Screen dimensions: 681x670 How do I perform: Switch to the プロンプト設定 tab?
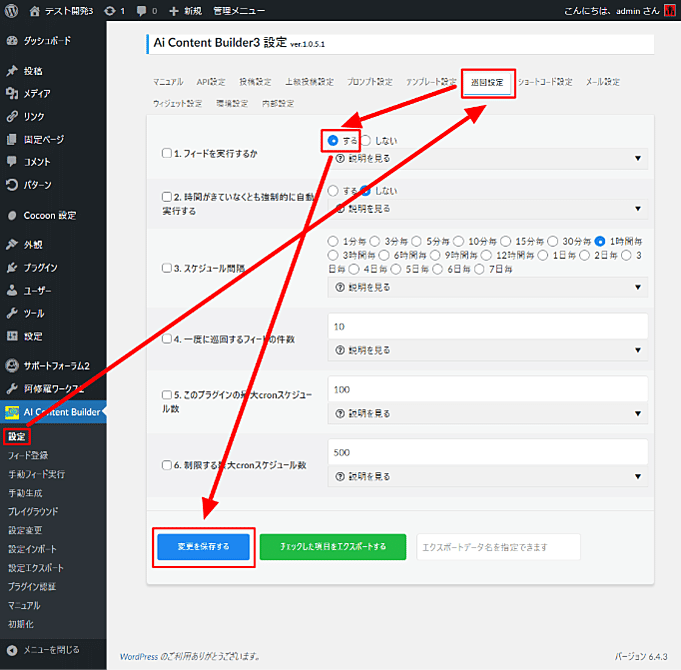pos(370,82)
